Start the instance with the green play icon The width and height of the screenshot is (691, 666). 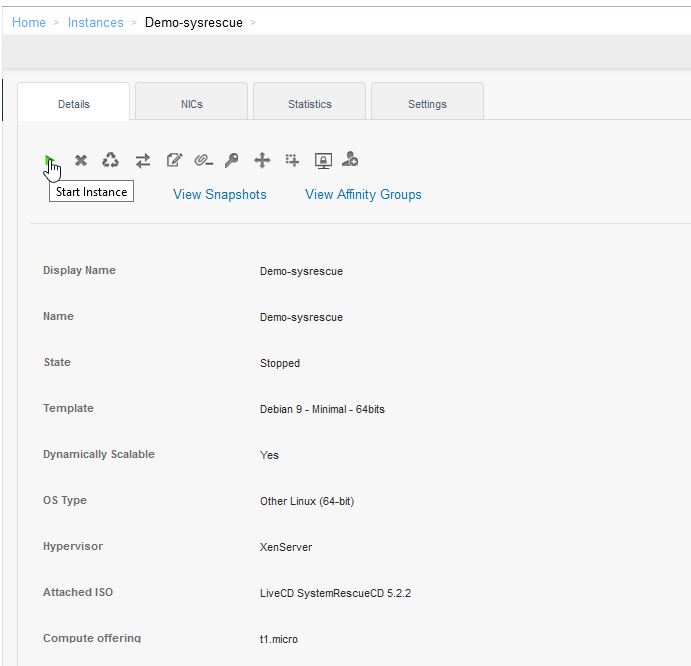49,160
